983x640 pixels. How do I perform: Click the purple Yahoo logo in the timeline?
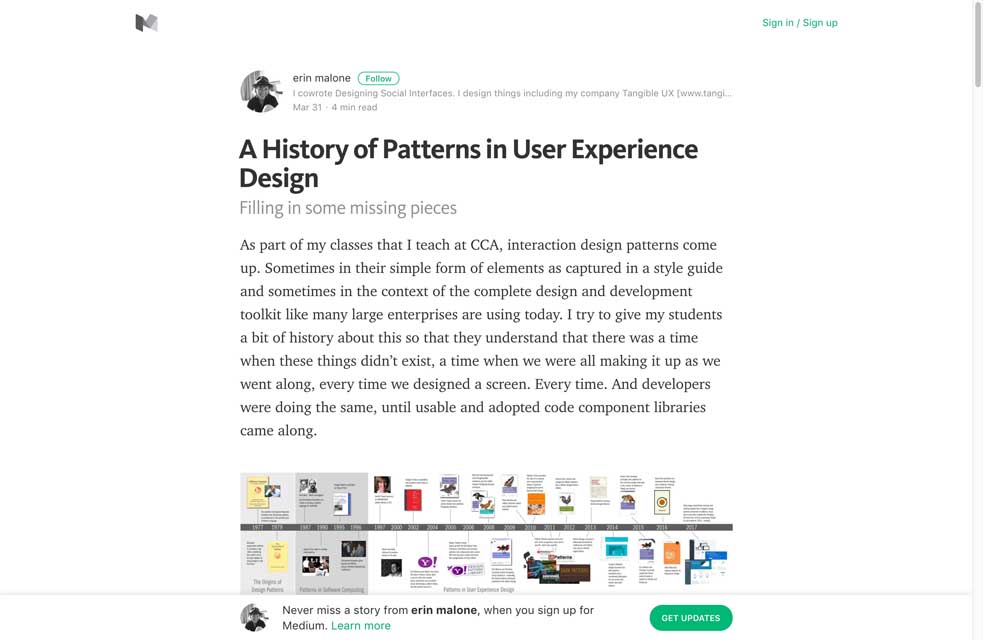426,564
